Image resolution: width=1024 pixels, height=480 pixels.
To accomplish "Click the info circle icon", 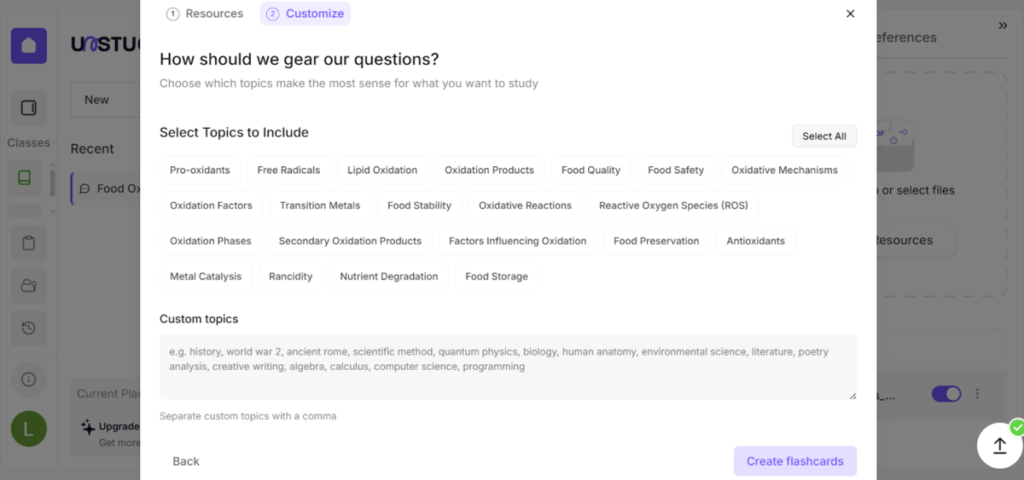I will coord(29,379).
